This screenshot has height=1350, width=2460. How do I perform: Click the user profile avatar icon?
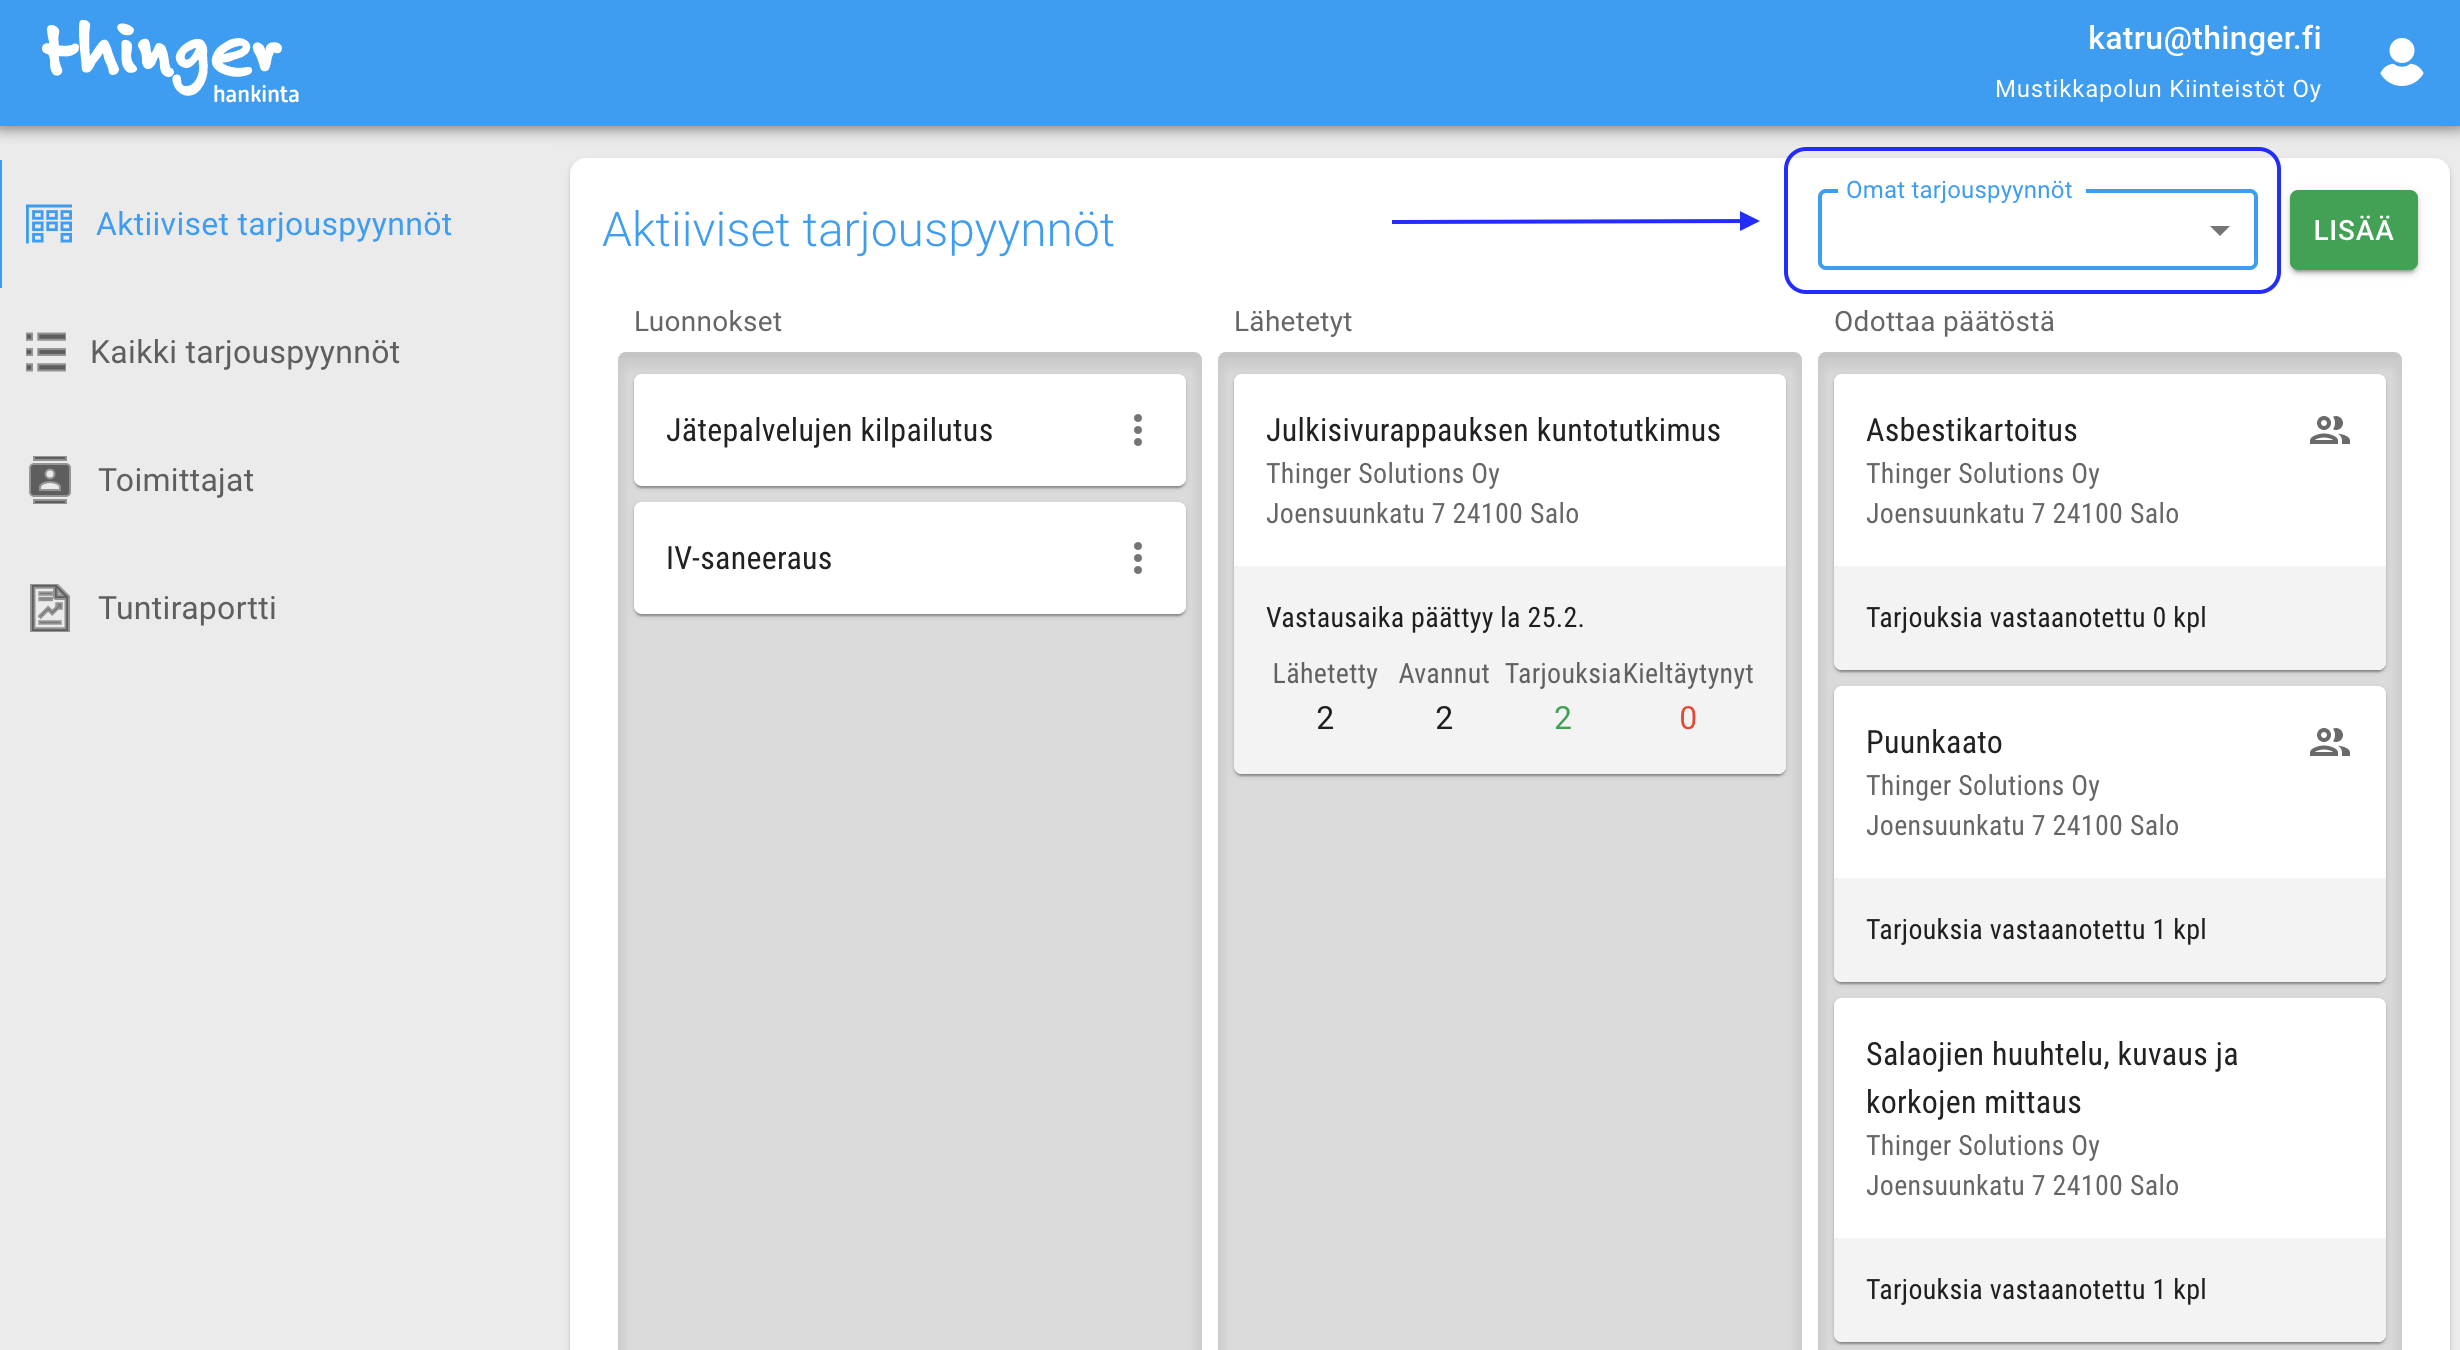click(x=2401, y=62)
